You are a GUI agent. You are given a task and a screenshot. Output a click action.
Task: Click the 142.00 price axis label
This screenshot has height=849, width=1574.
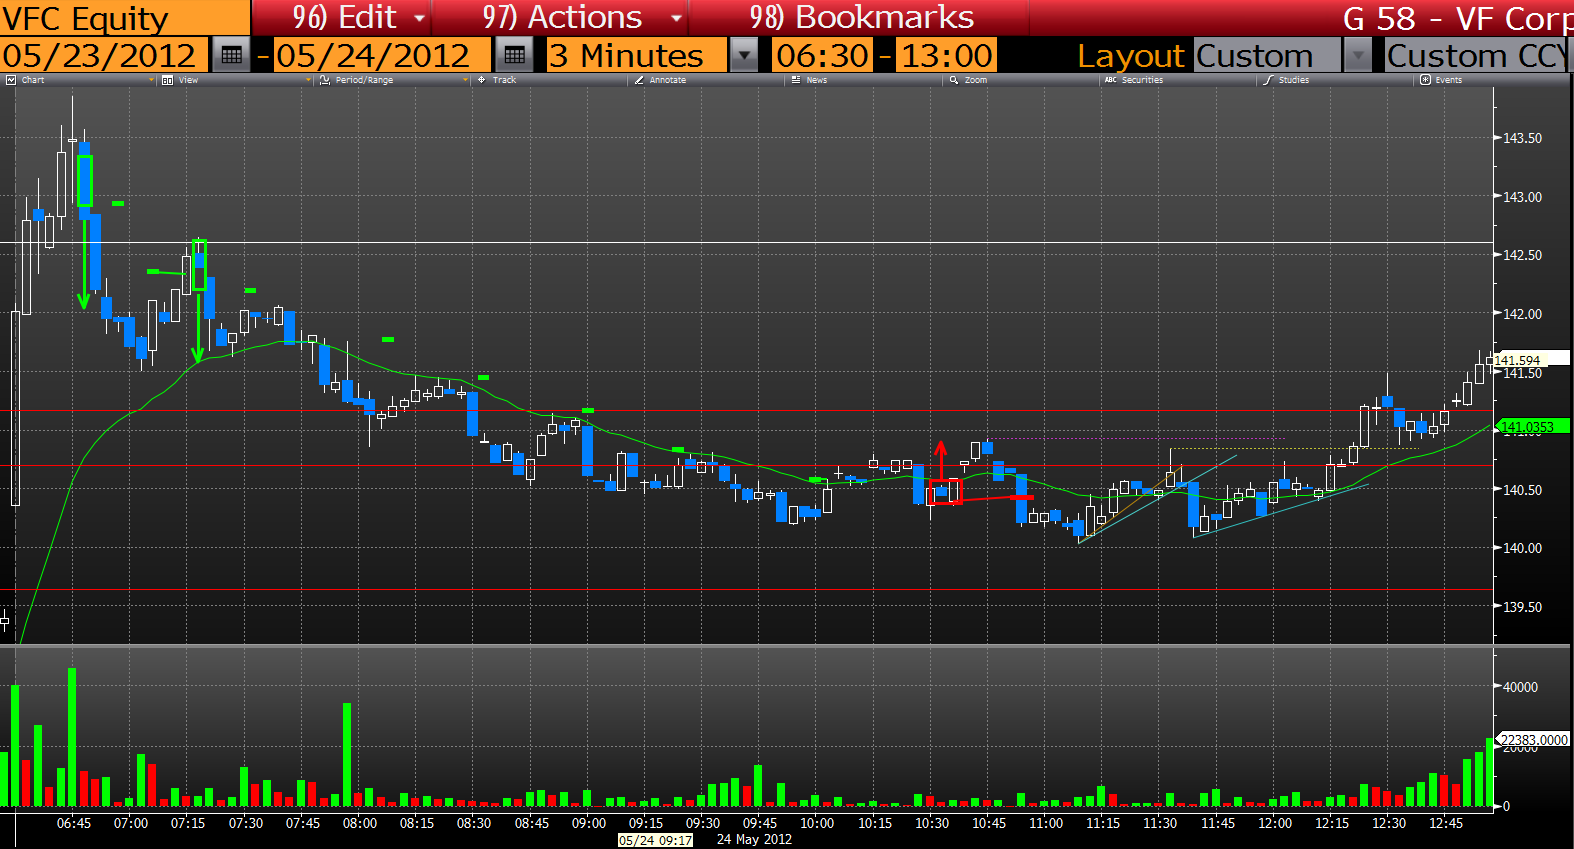coord(1523,314)
